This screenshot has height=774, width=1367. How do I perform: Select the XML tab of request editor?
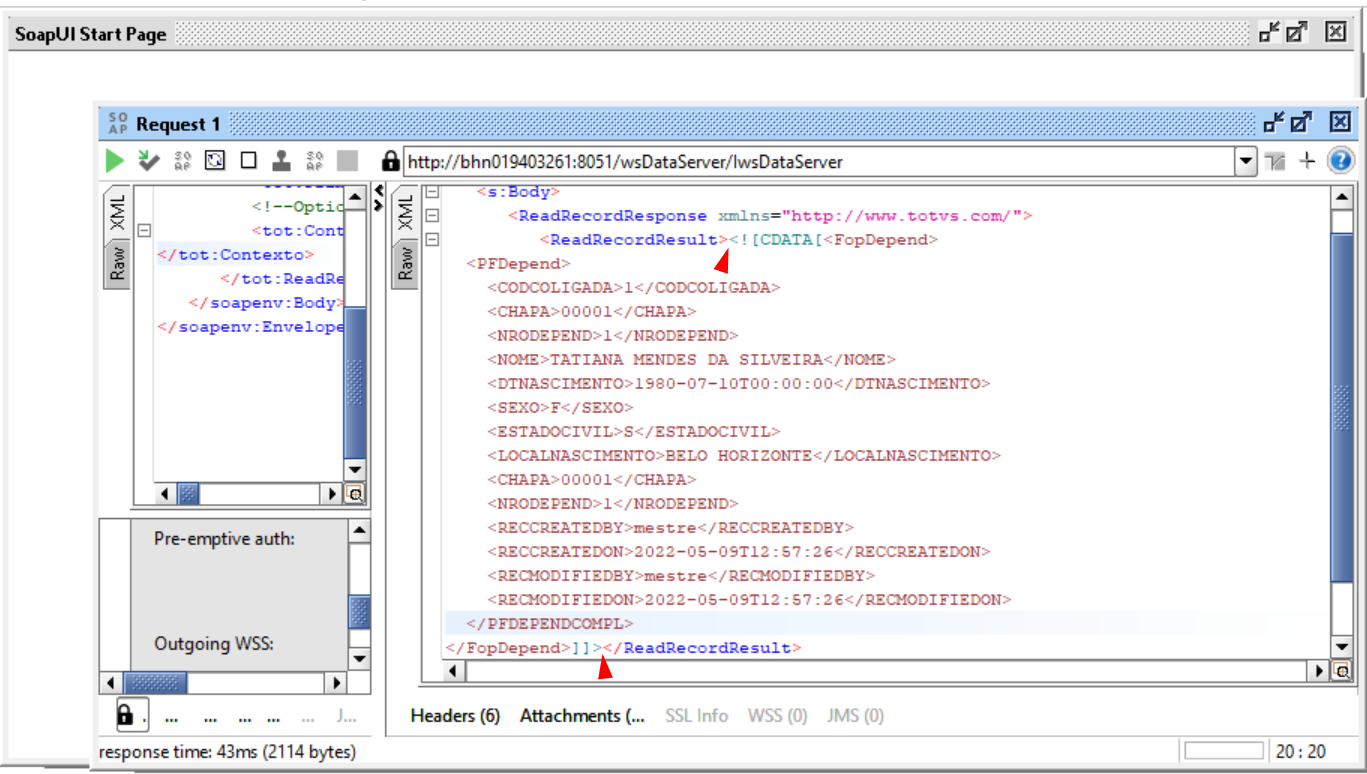pos(118,213)
